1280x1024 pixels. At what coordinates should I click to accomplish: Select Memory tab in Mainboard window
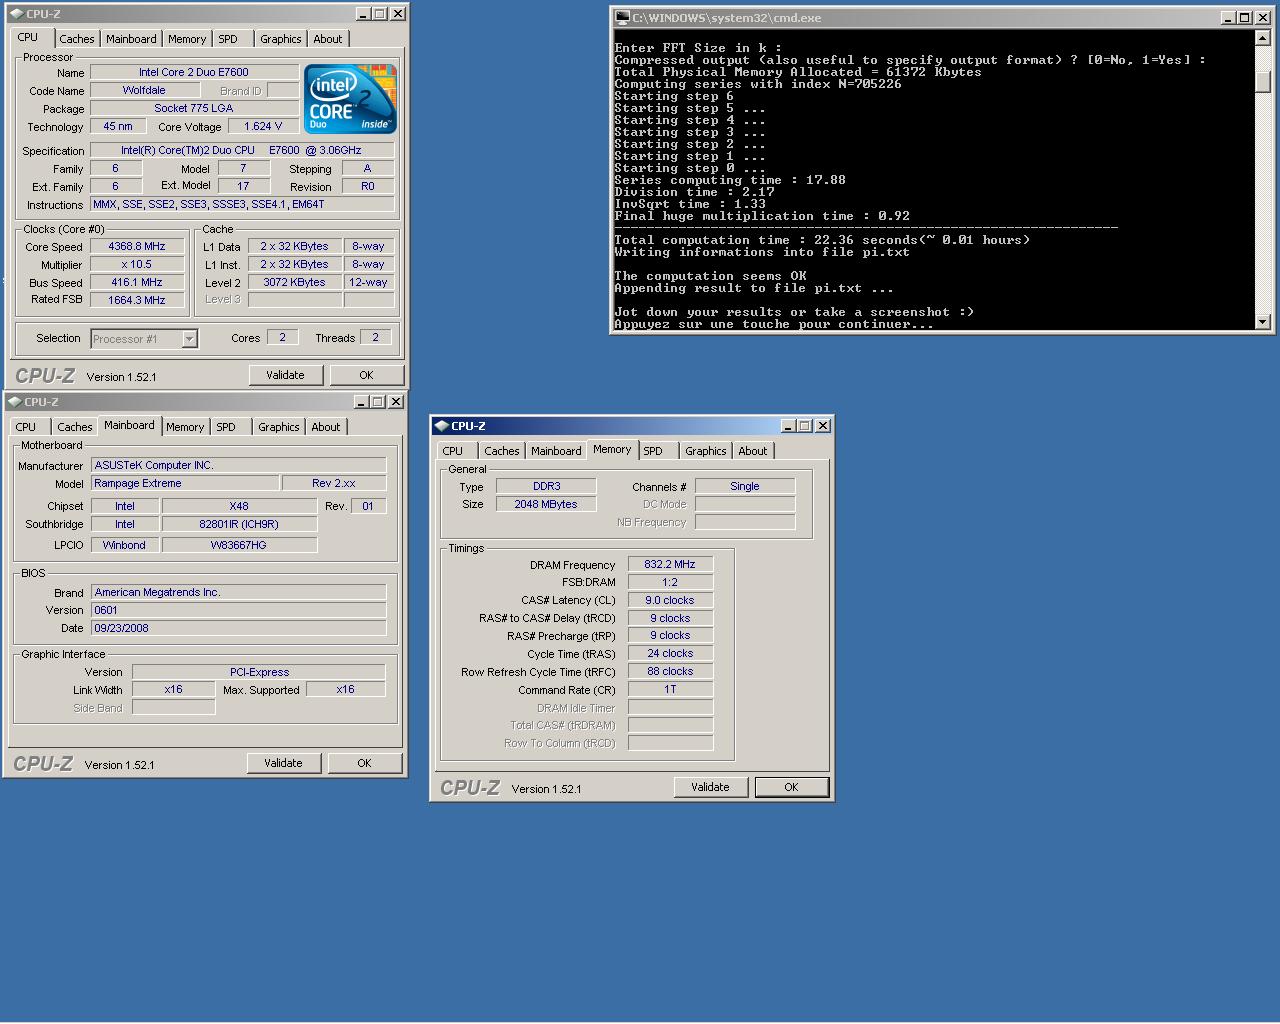[185, 427]
